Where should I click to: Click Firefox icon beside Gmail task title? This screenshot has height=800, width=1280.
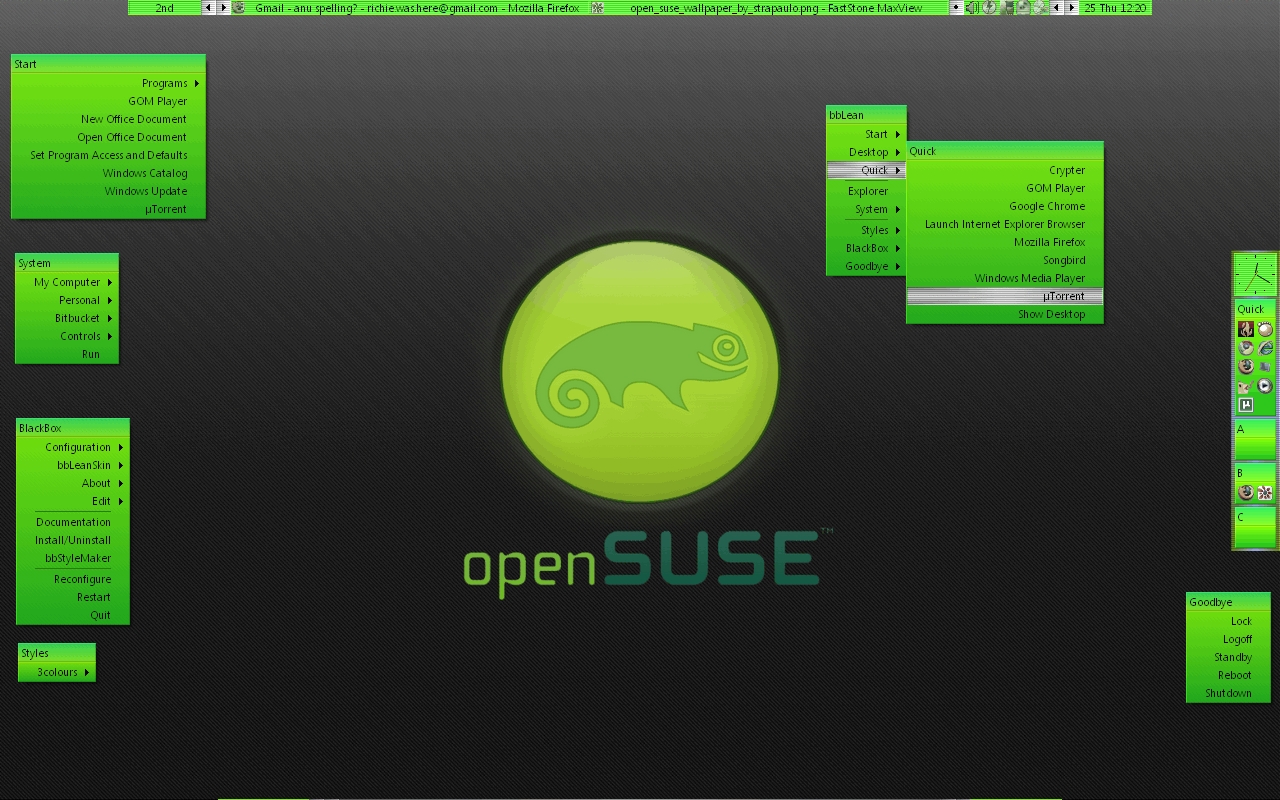(x=239, y=7)
